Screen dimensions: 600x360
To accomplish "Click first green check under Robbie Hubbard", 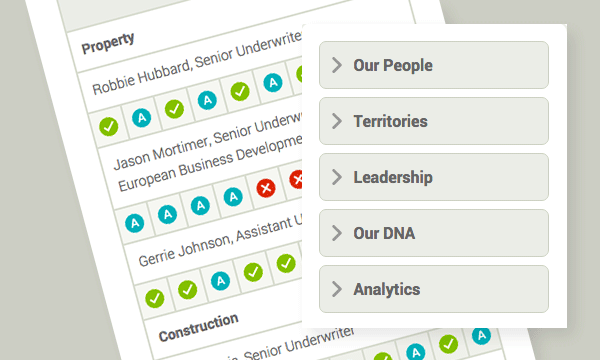I will 109,126.
